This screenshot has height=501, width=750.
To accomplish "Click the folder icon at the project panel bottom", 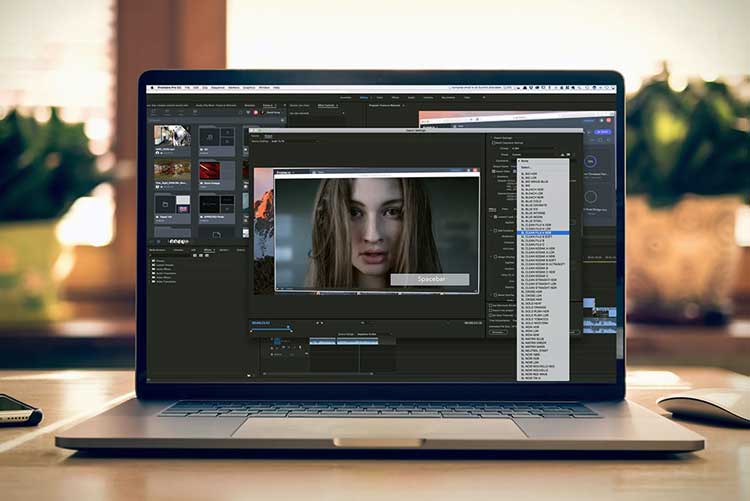I will coord(218,234).
